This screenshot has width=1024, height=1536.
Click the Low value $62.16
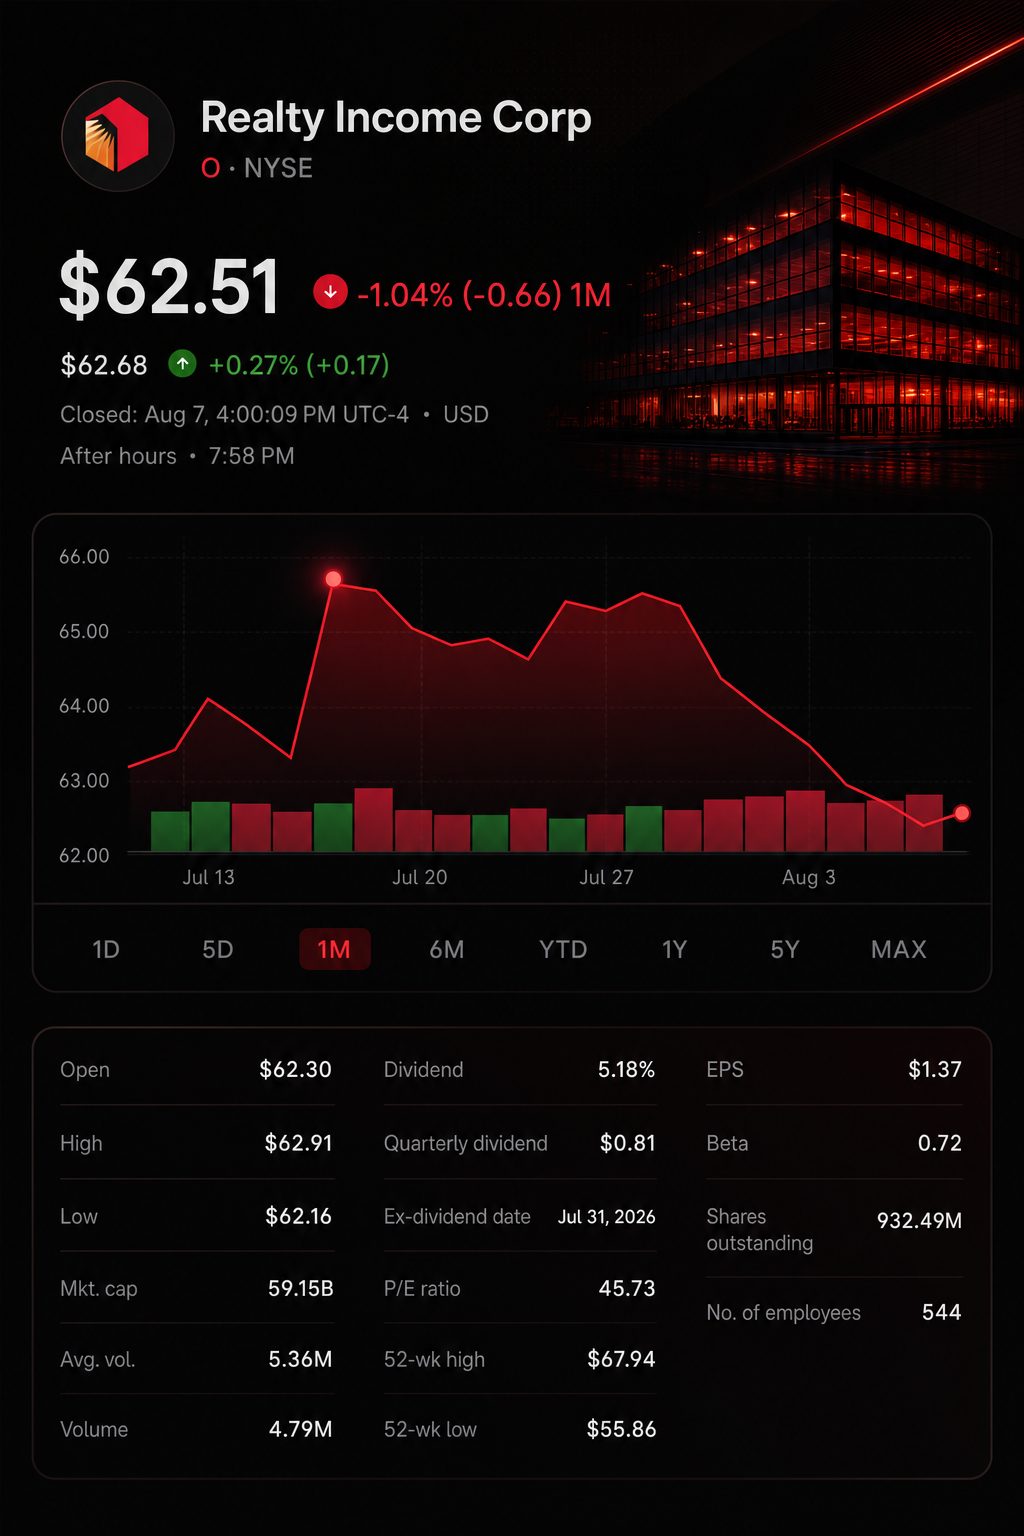tap(298, 1216)
